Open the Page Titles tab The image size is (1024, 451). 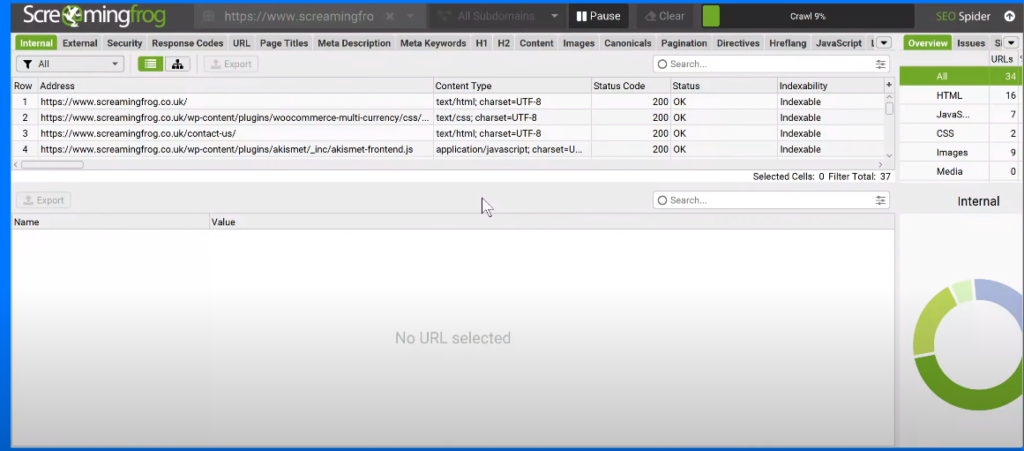point(284,43)
